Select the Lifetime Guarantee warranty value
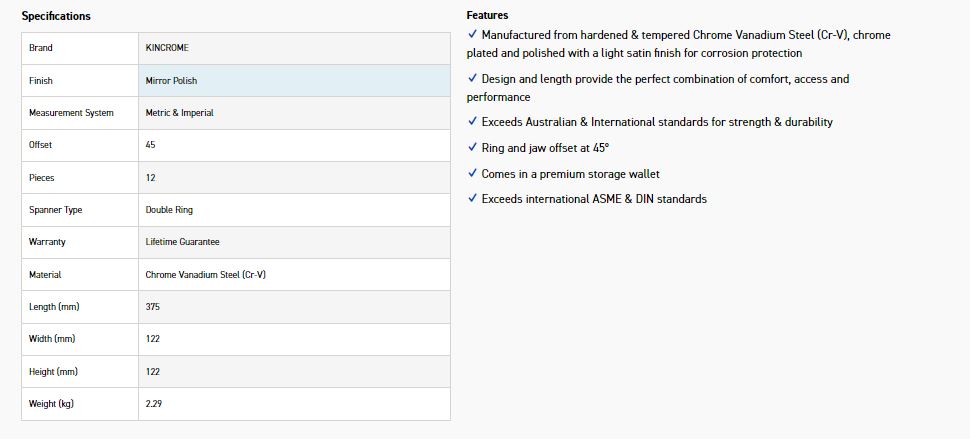Image resolution: width=970 pixels, height=439 pixels. [183, 242]
